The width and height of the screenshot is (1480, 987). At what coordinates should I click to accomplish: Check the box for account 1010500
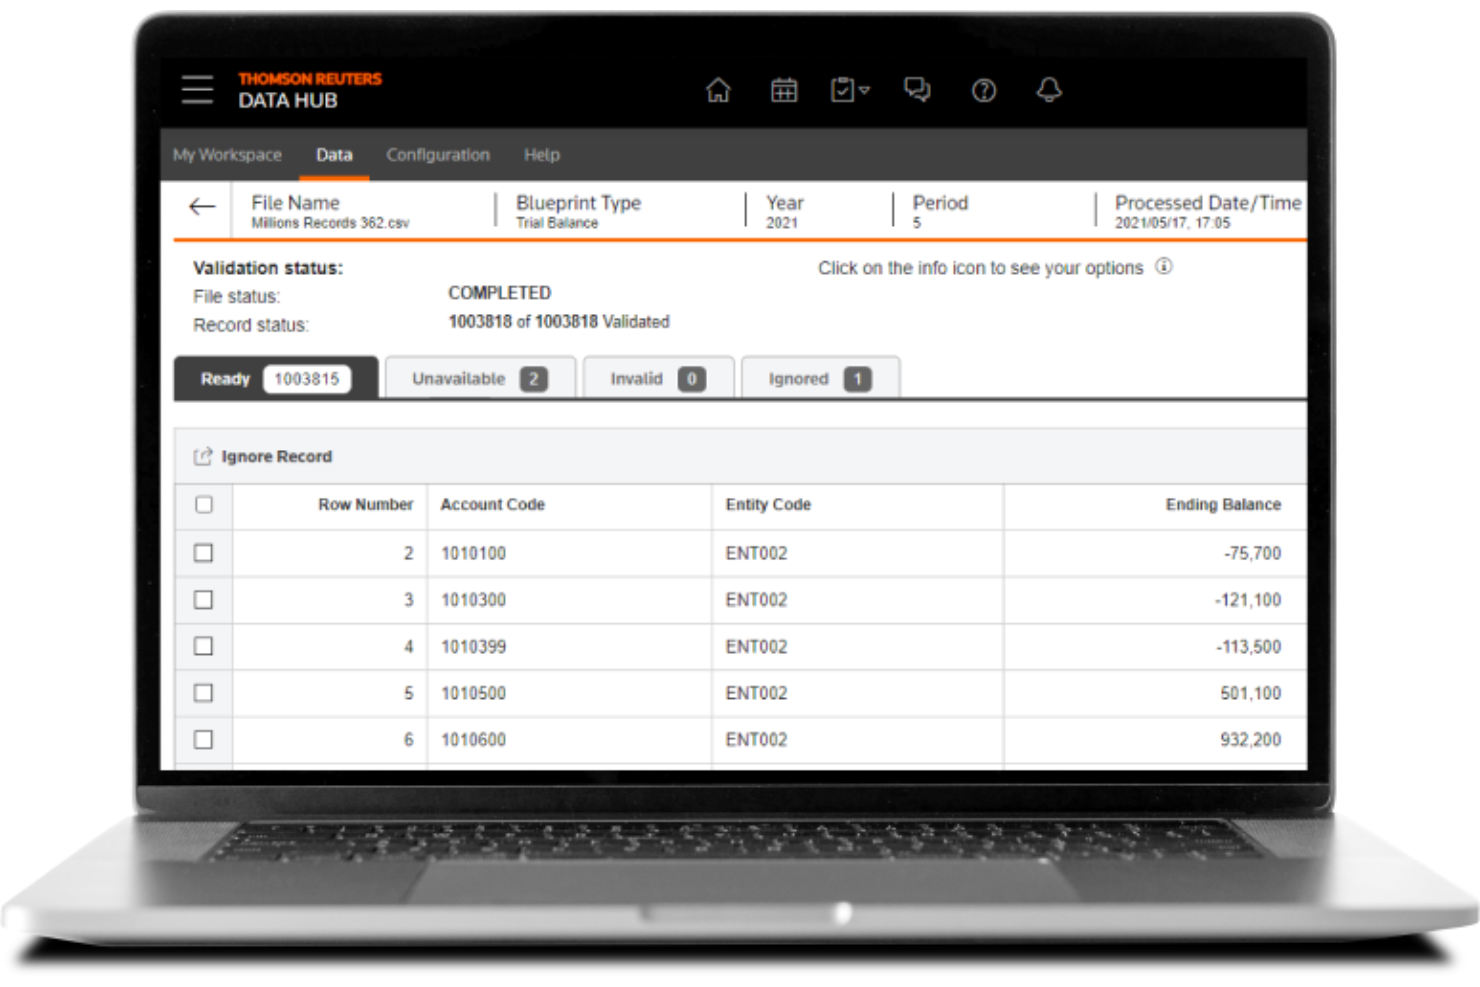(204, 693)
